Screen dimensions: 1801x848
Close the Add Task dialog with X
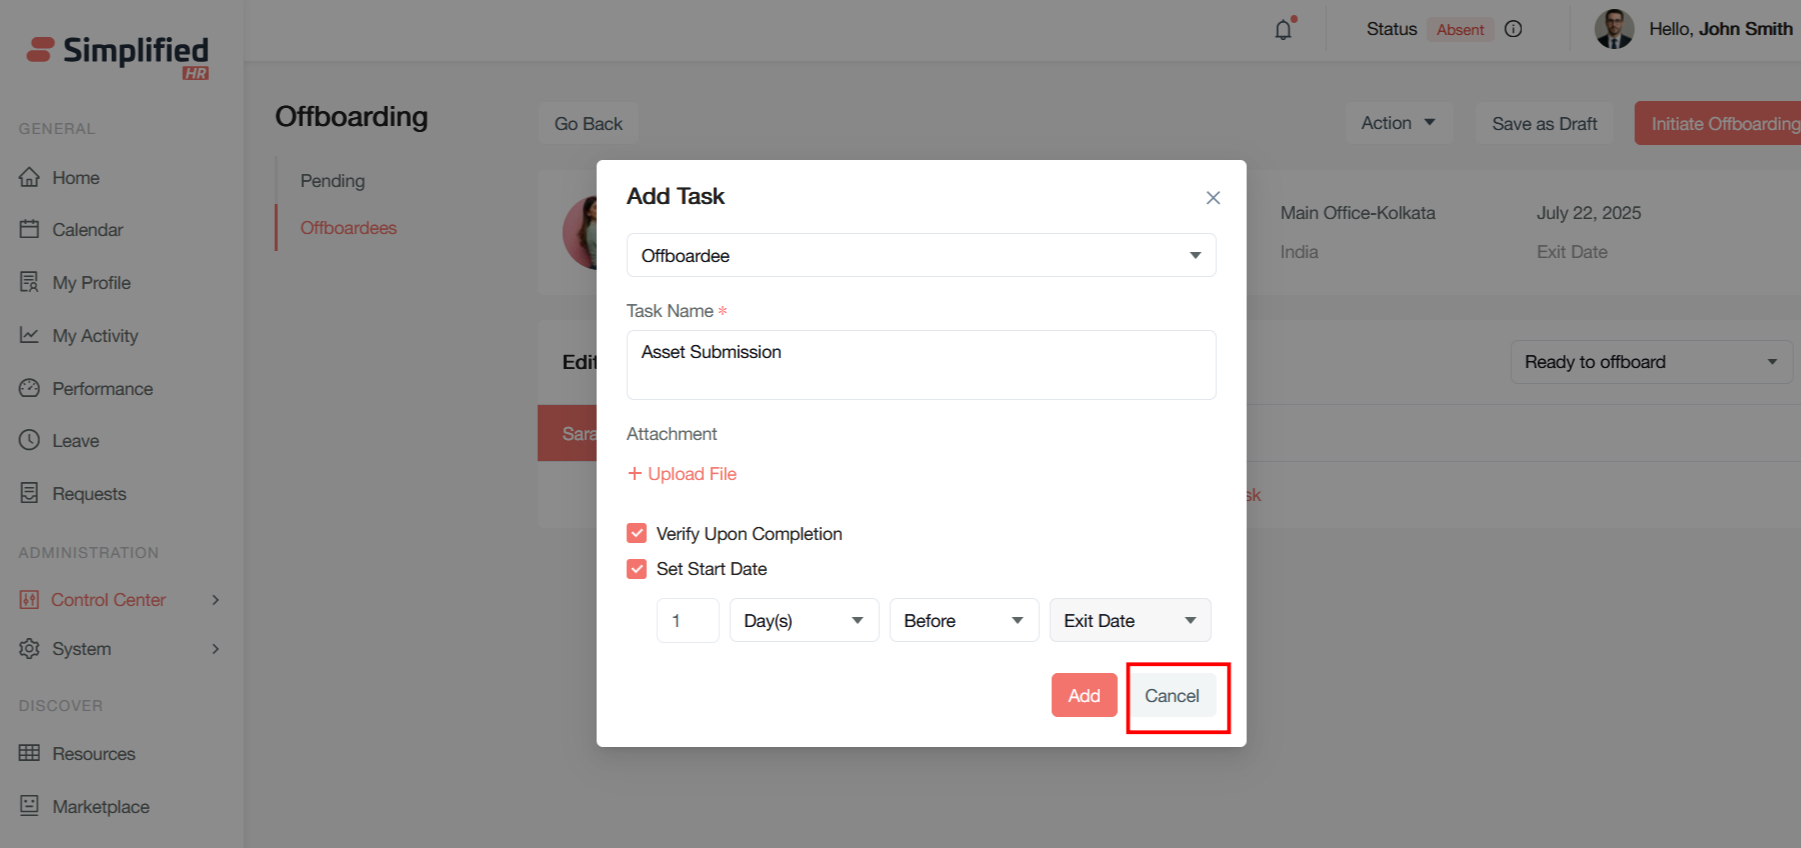pyautogui.click(x=1212, y=198)
